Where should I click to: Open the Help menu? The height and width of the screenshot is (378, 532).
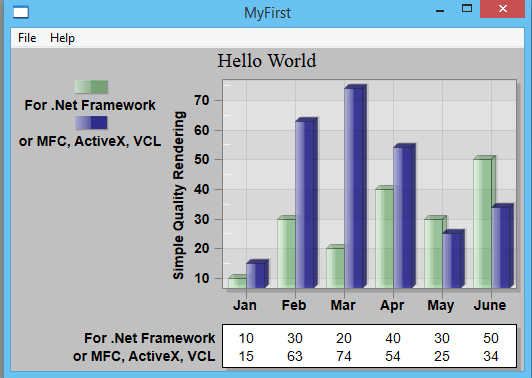tap(62, 38)
